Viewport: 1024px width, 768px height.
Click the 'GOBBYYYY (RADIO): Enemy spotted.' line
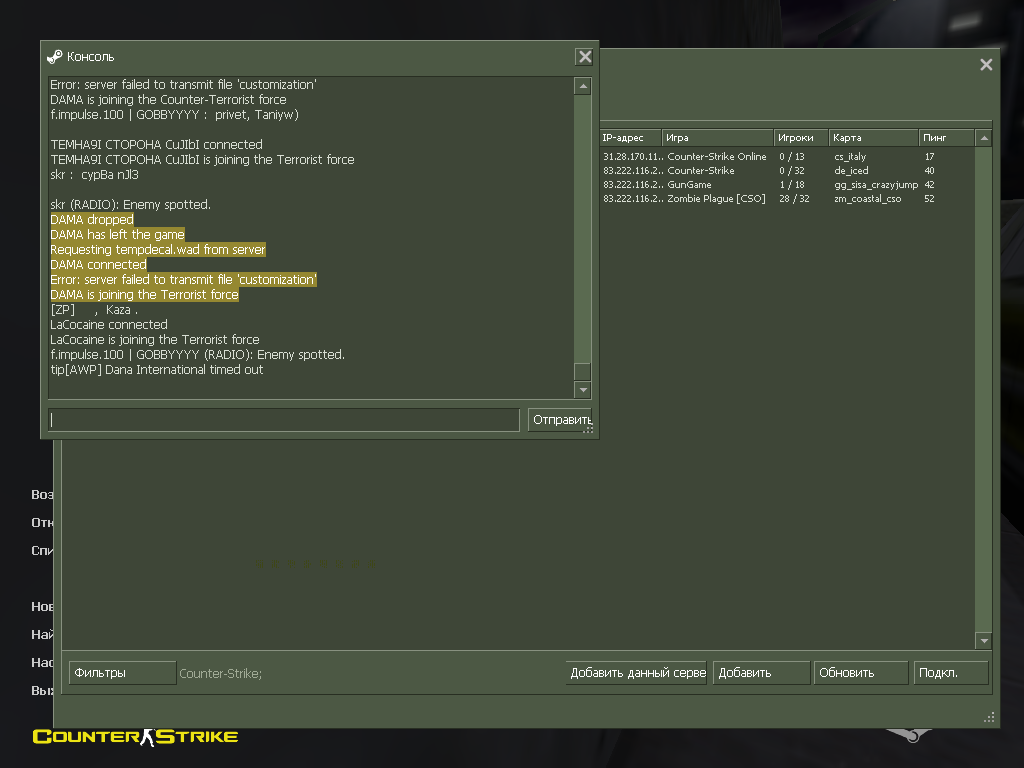198,355
